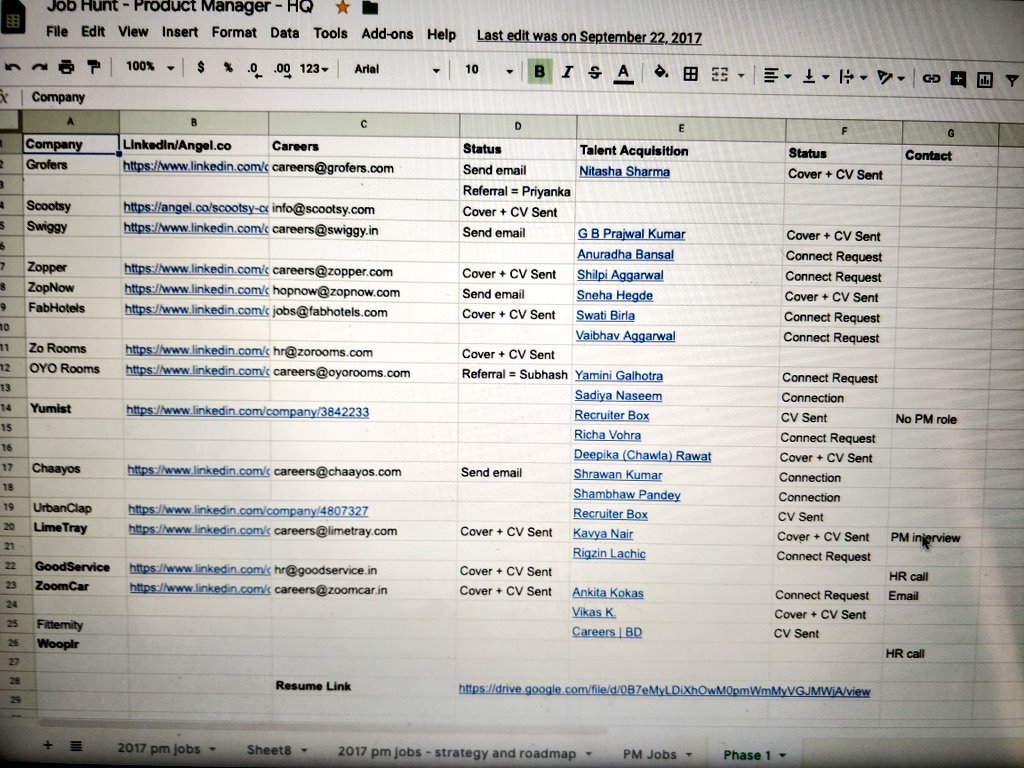Open the Yumist LinkedIn company link
Screen dimensions: 1024x768
click(248, 412)
